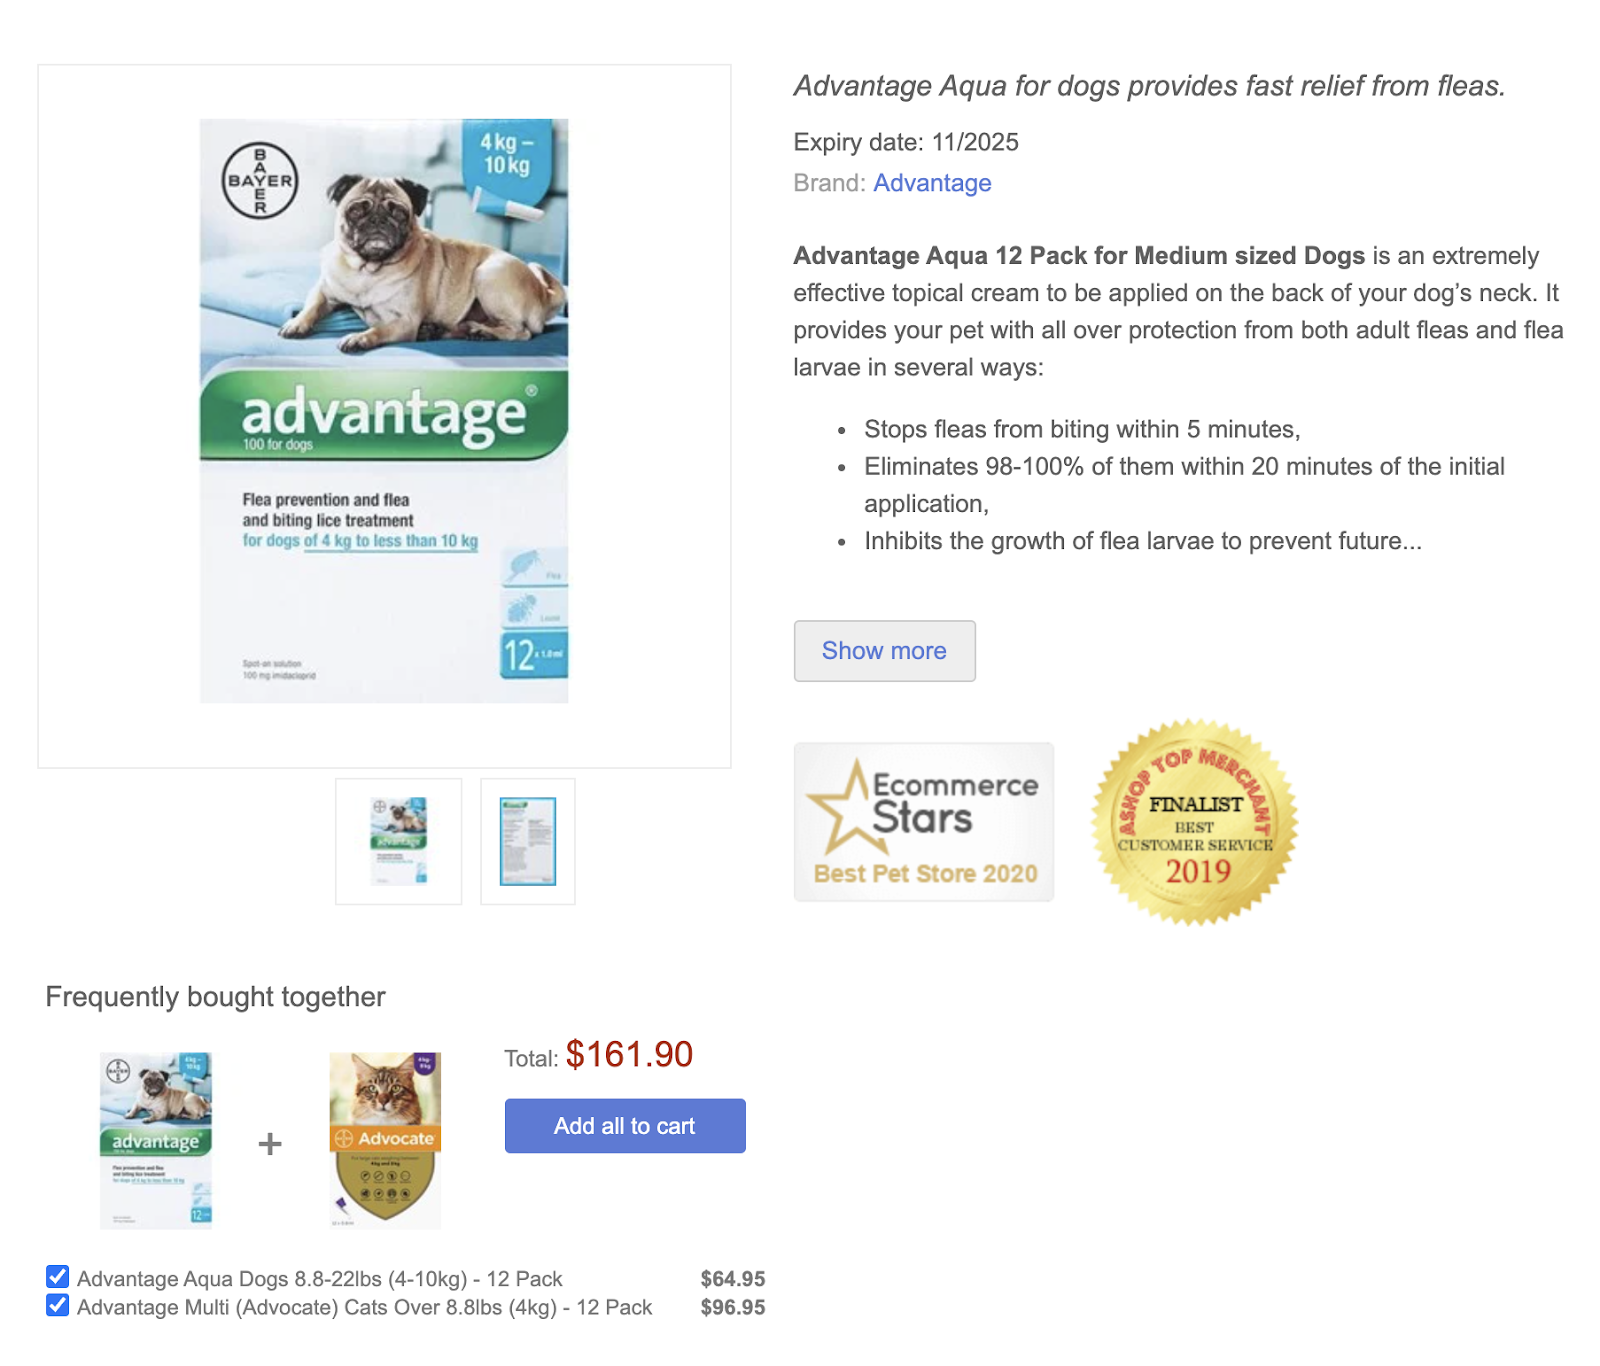The width and height of the screenshot is (1600, 1366).
Task: Click the 4kg–10kg weight tag on box
Action: pyautogui.click(x=507, y=153)
